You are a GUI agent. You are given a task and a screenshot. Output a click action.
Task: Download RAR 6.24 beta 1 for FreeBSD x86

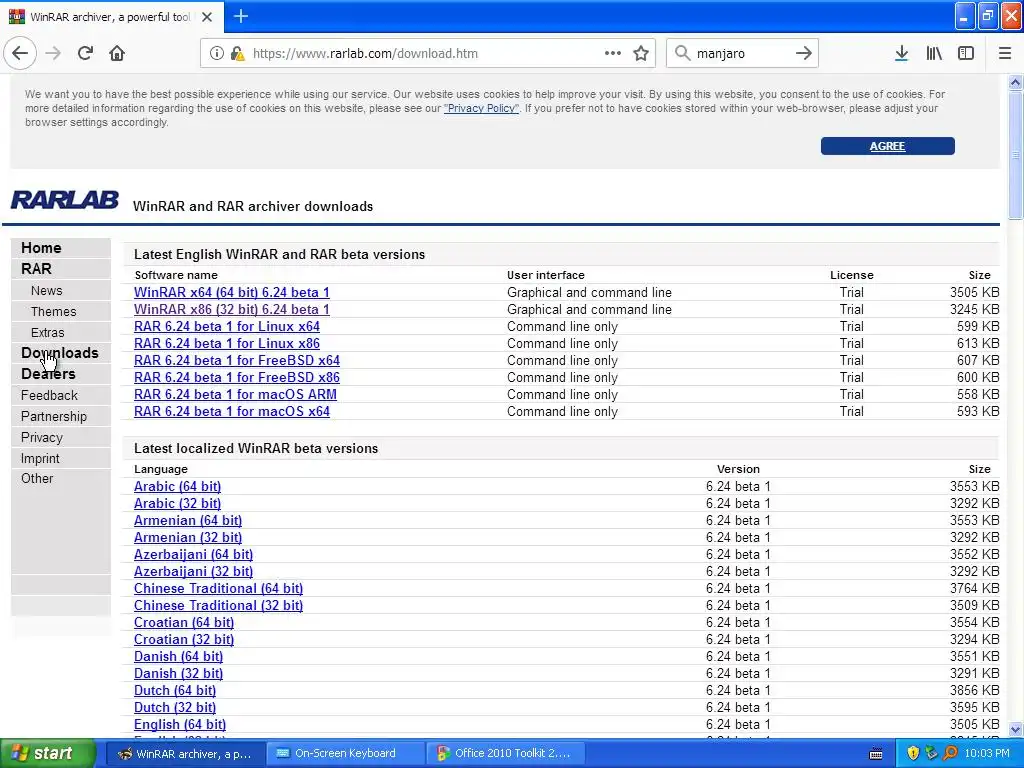[x=236, y=377]
